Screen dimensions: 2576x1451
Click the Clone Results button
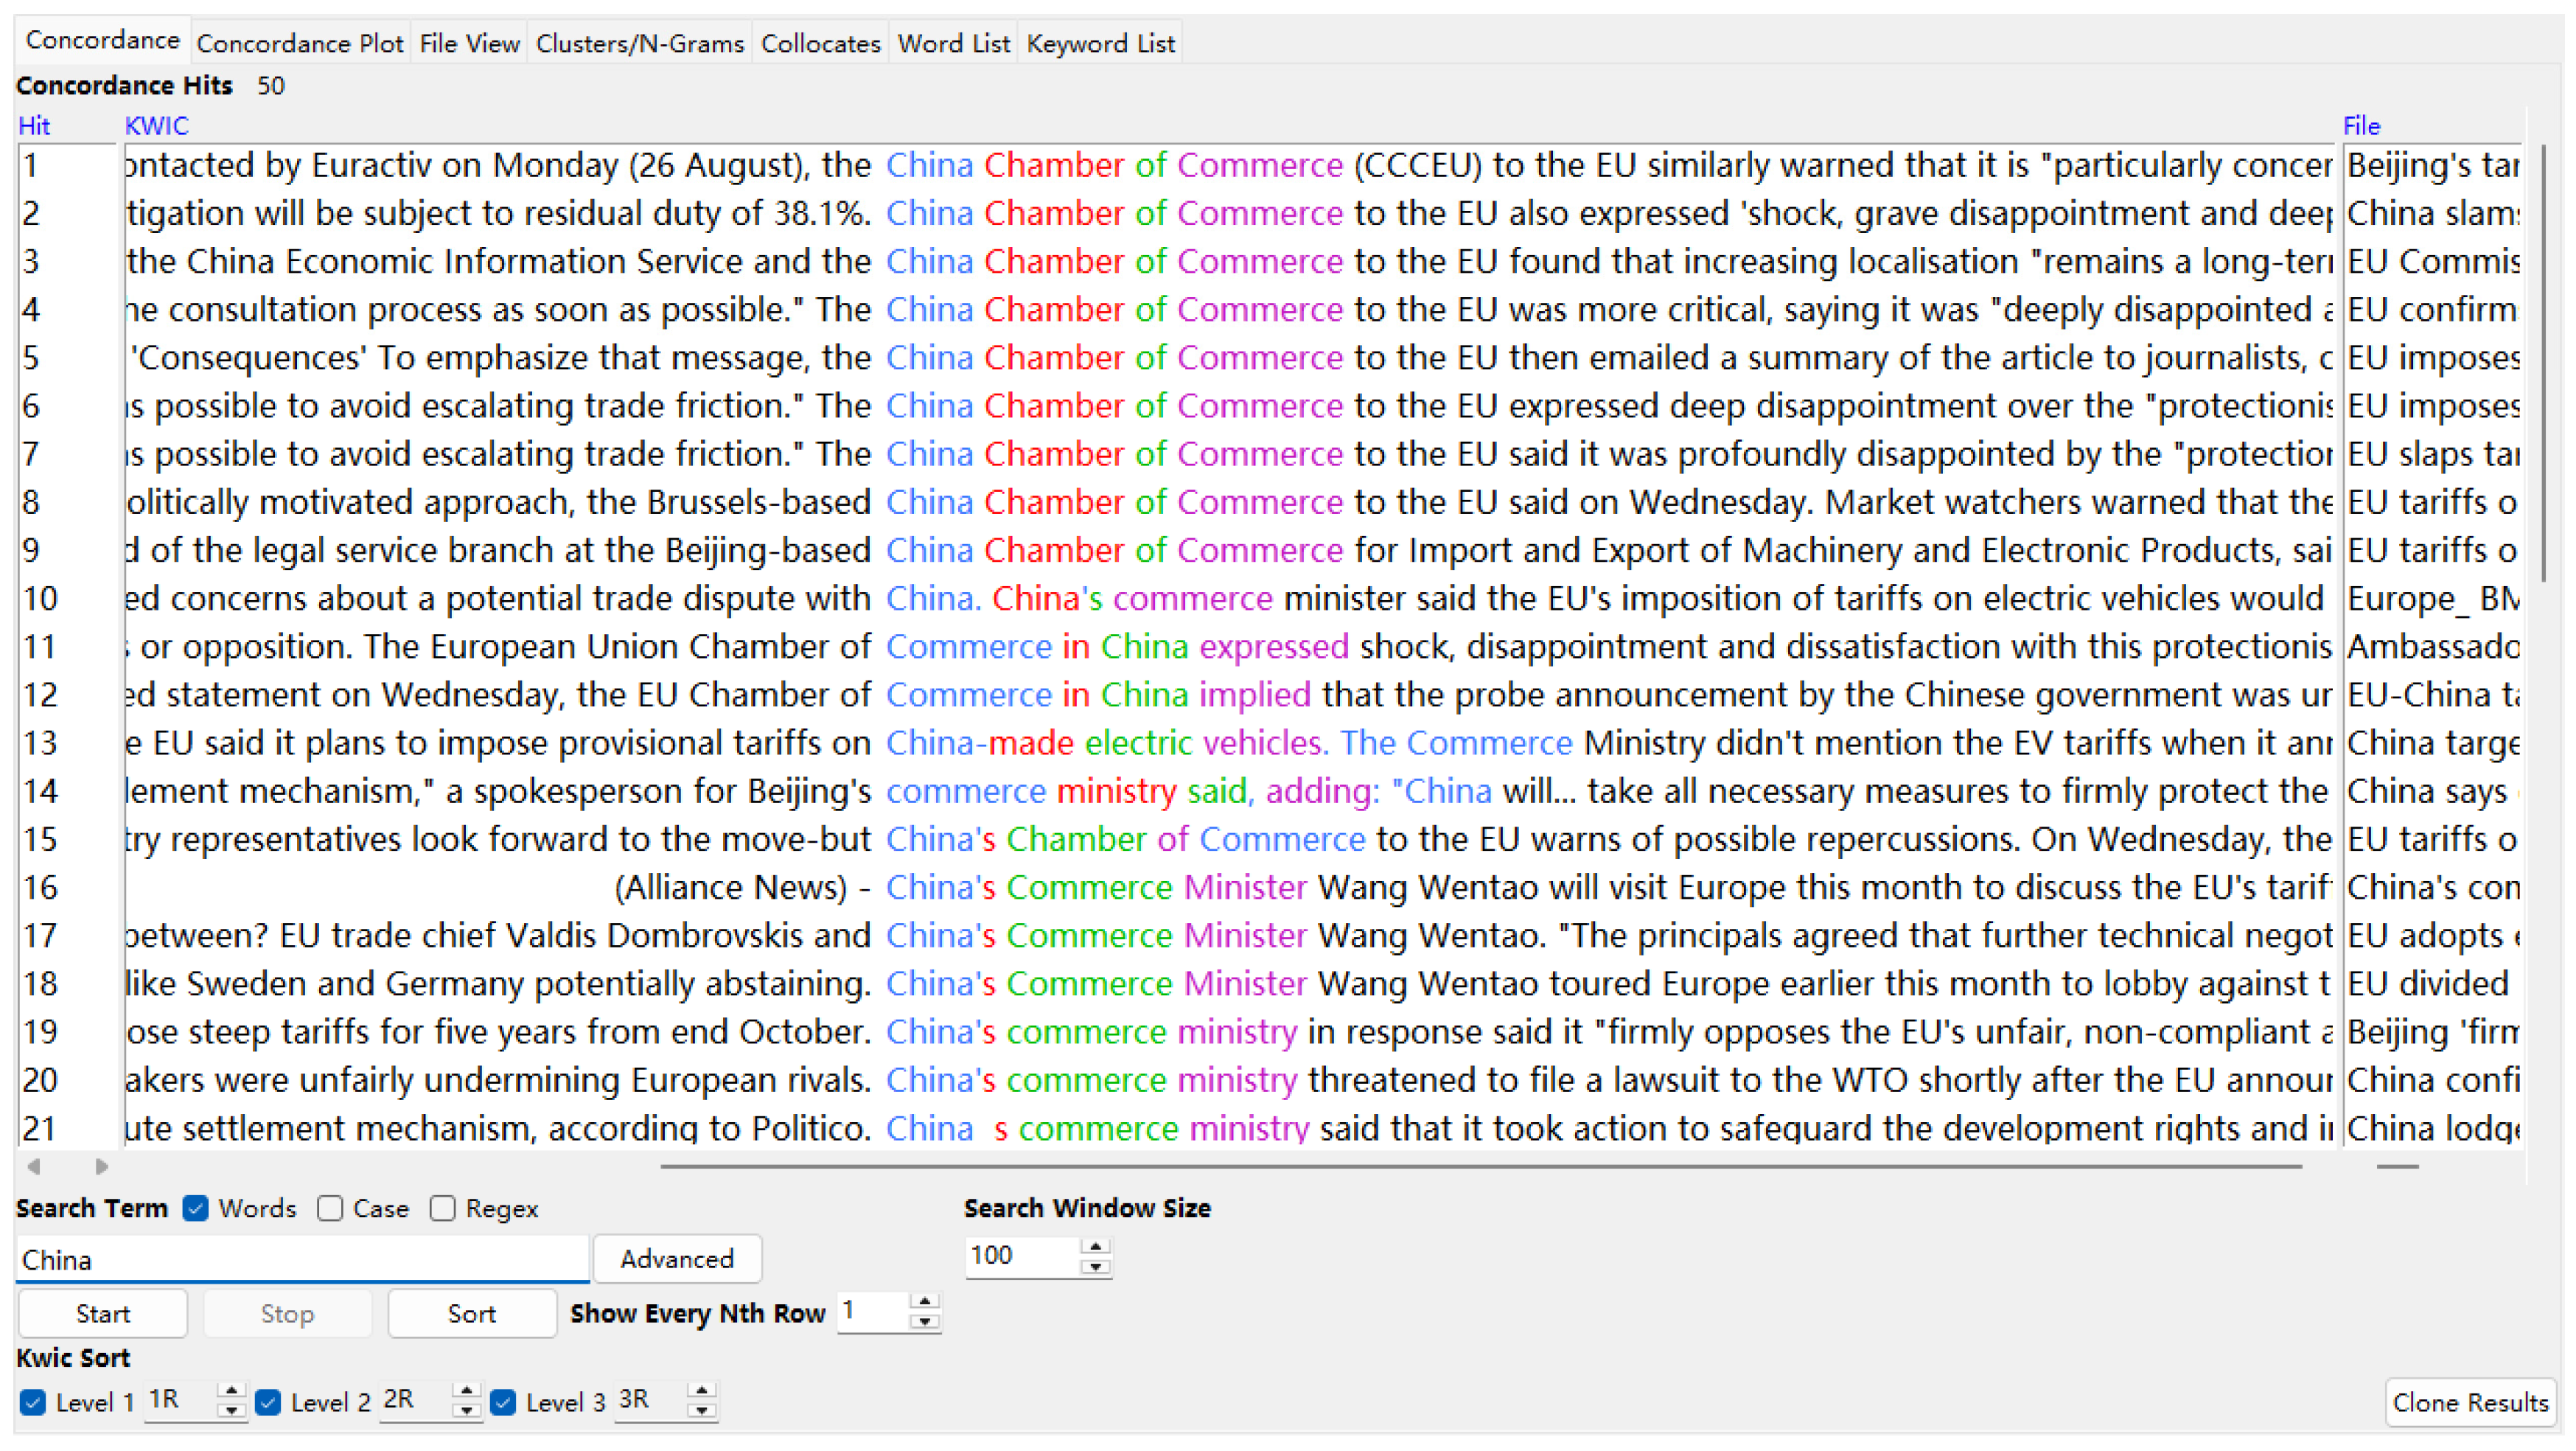coord(2469,1402)
